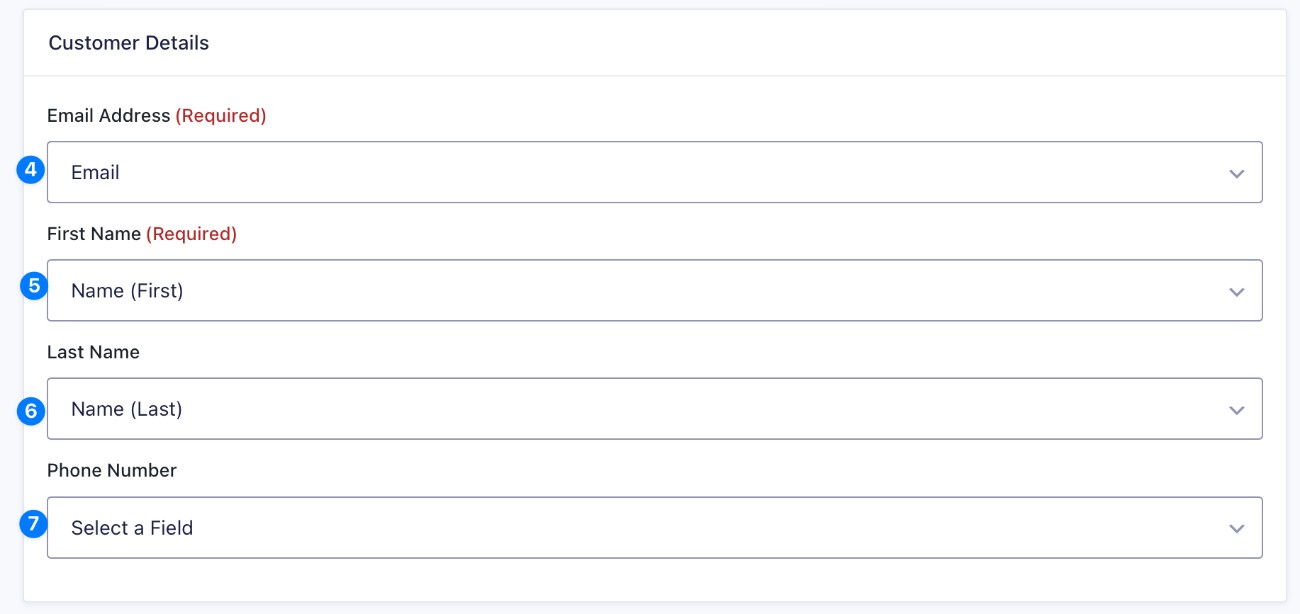Screen dimensions: 1300x614
Task: Click the number 7 step badge
Action: point(34,523)
